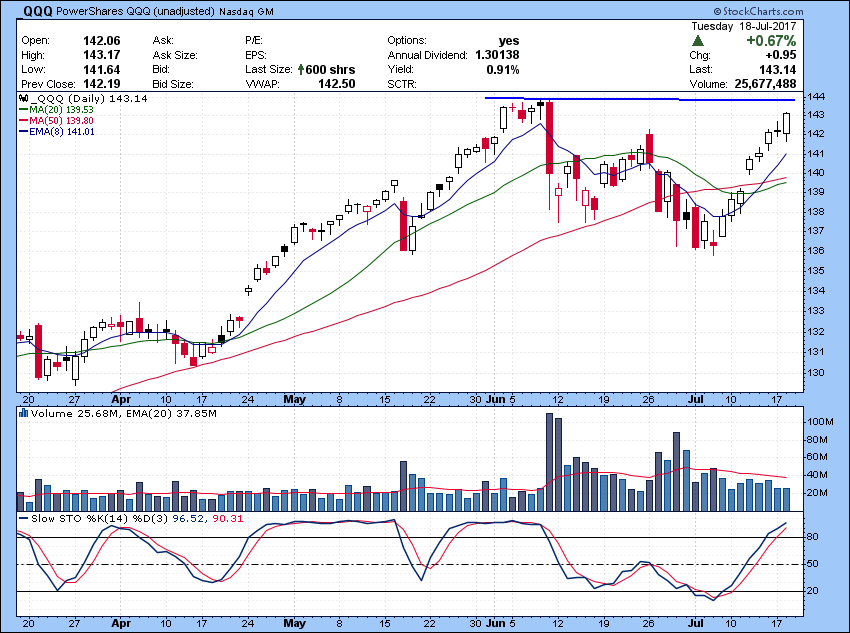
Task: Select the "+0.67%" percent change value
Action: pyautogui.click(x=771, y=41)
